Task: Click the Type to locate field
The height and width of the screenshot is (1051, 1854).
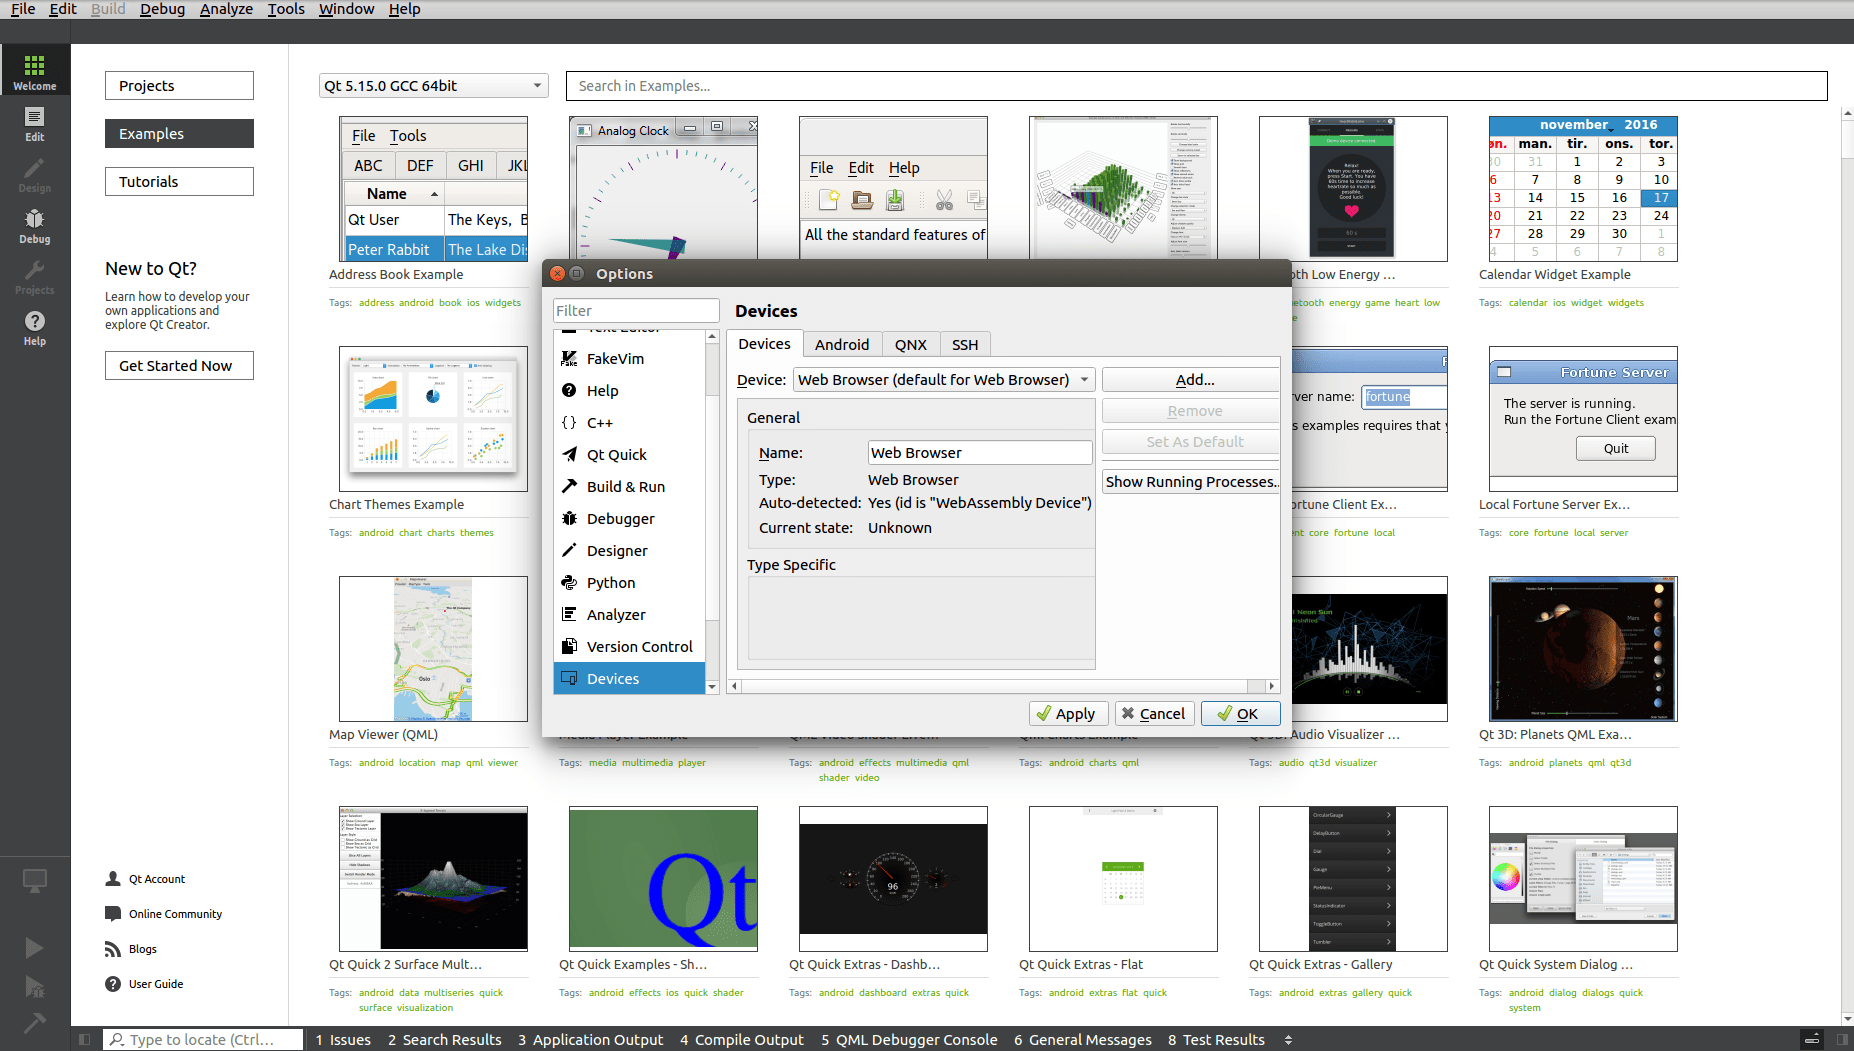Action: 204,1040
